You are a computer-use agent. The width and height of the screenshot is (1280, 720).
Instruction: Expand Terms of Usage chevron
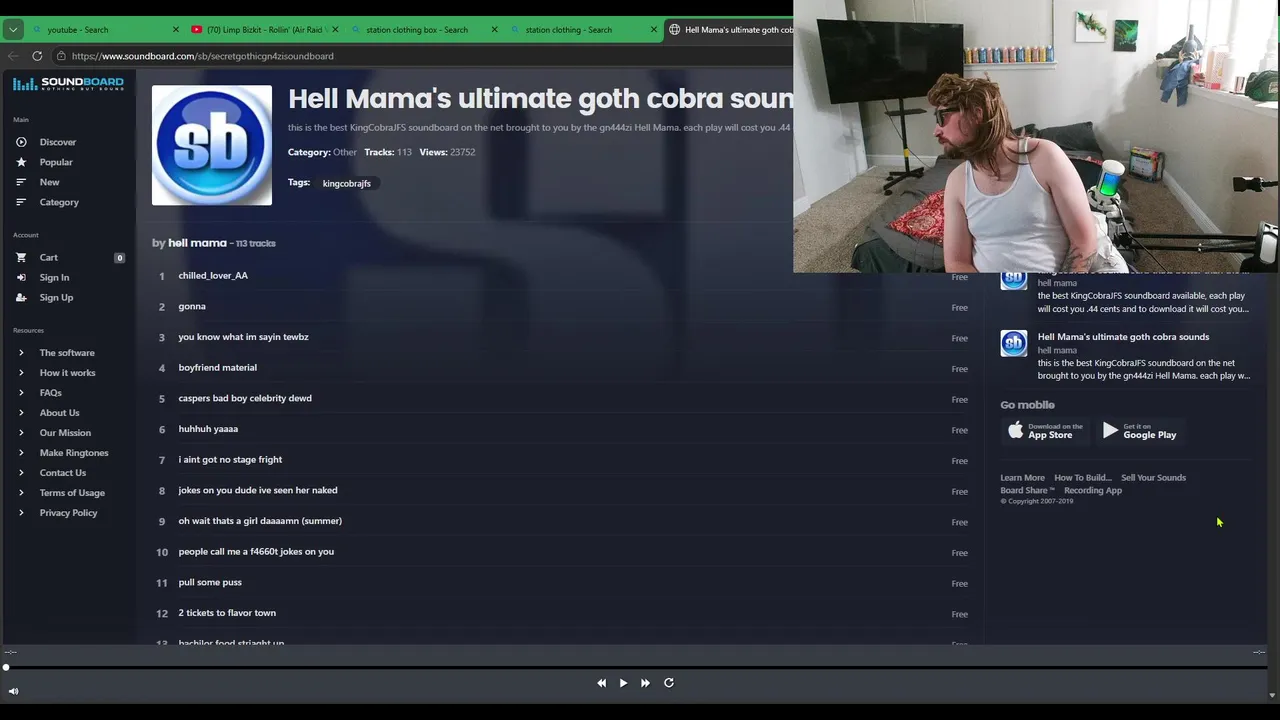(21, 493)
